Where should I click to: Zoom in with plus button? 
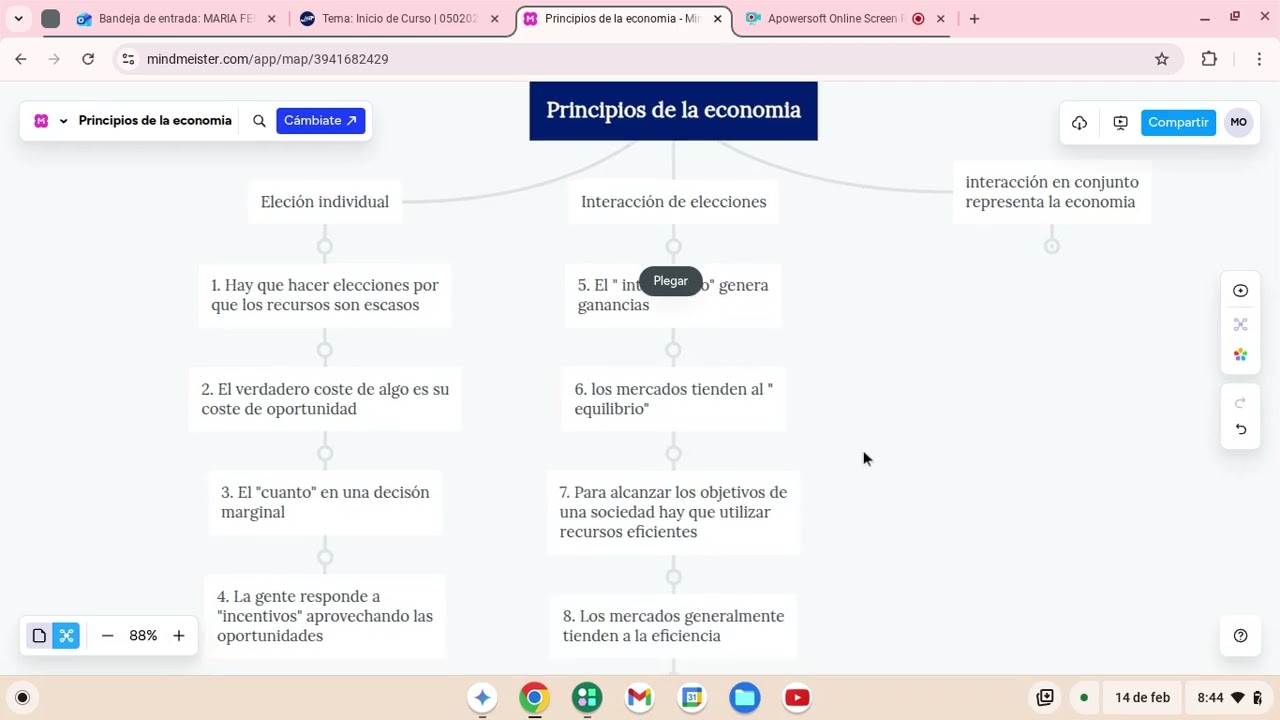[x=179, y=636]
